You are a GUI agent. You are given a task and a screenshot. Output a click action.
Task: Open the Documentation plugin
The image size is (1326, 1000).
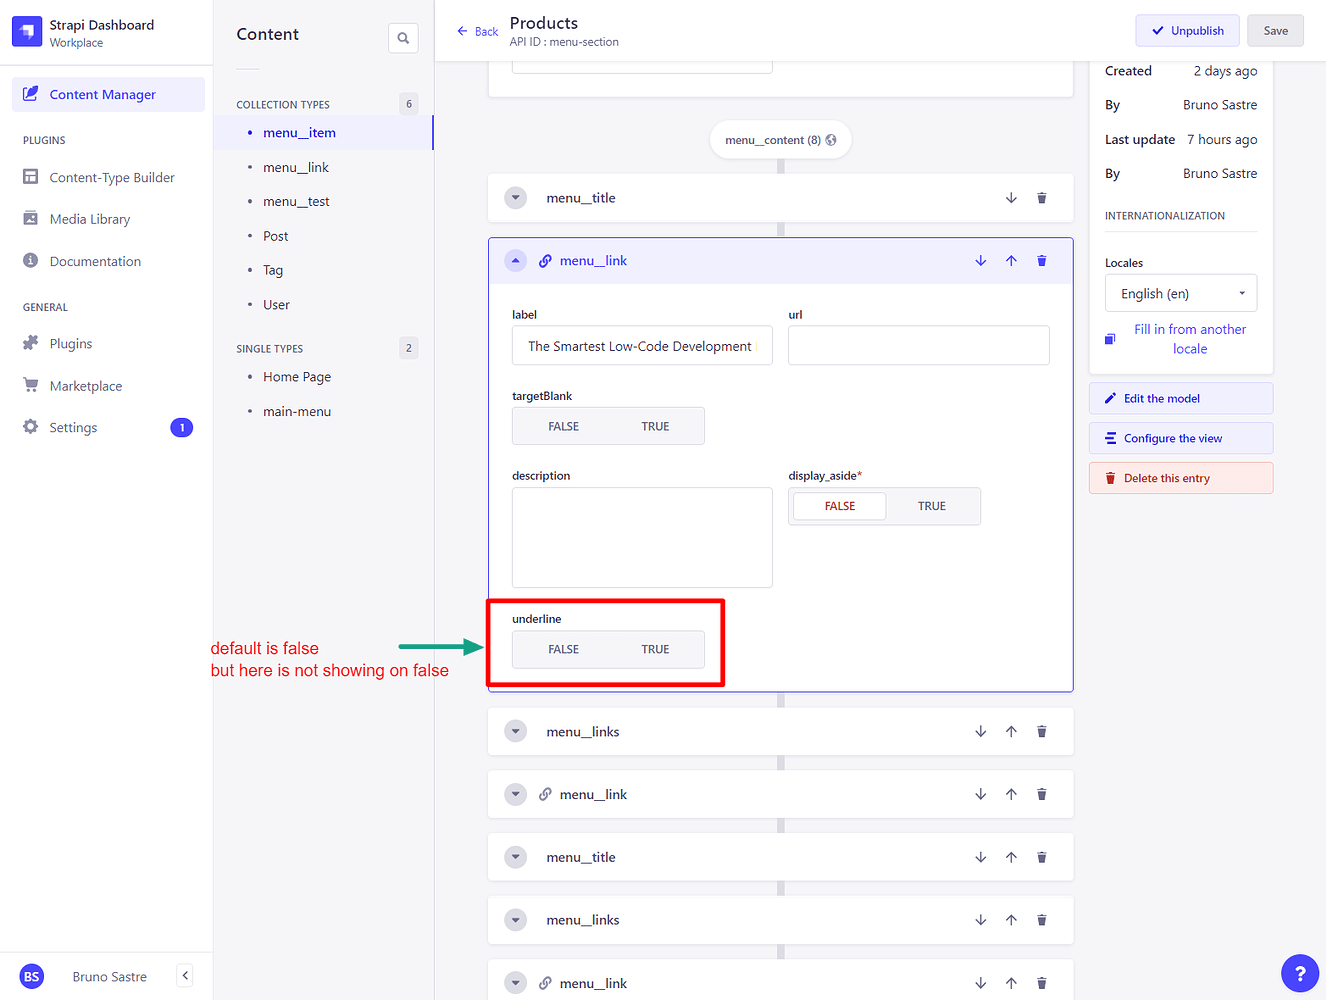97,261
